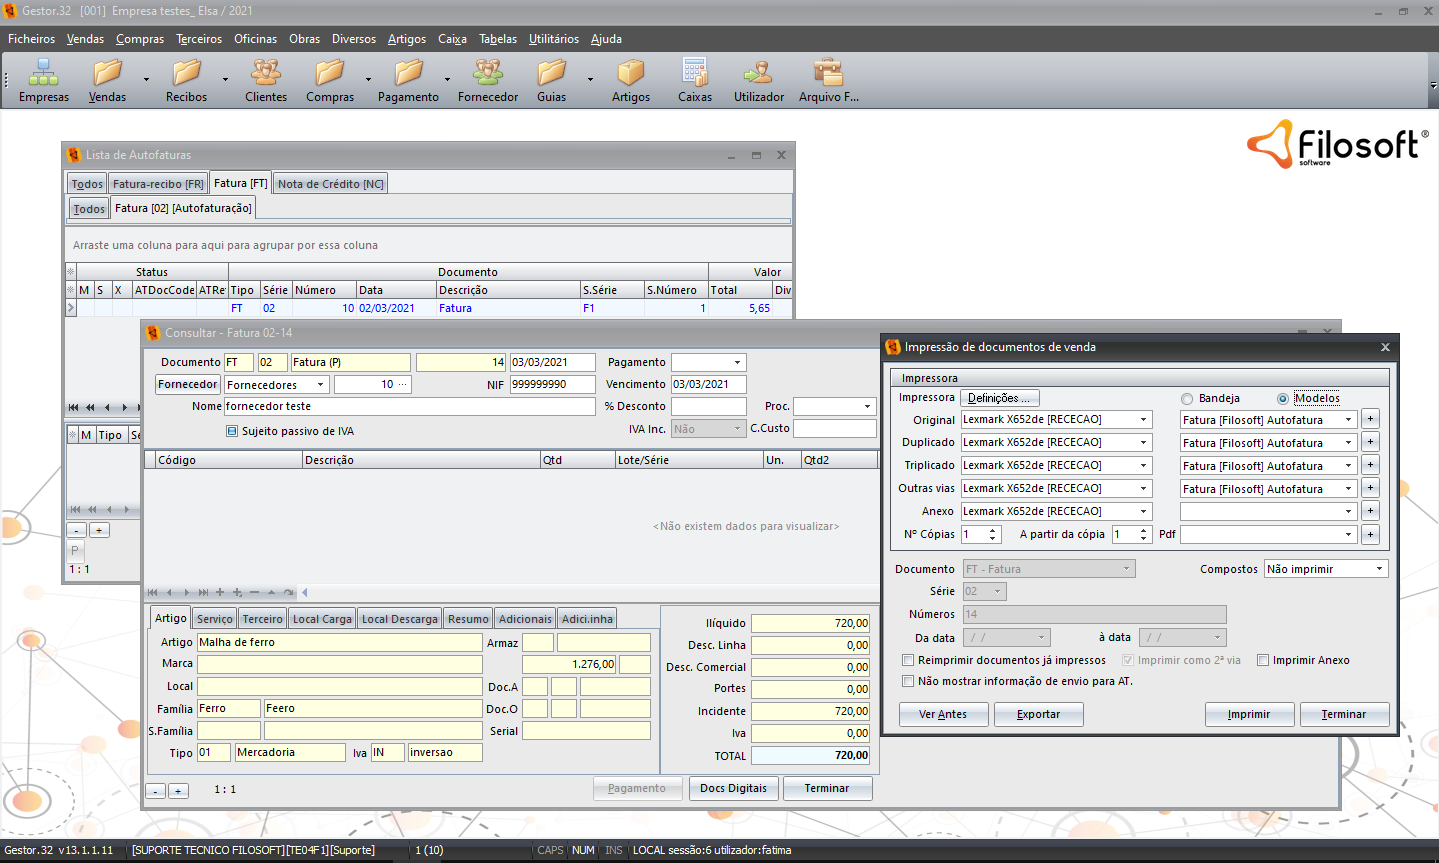1439x863 pixels.
Task: Click the Pagamento toolbar icon
Action: (408, 80)
